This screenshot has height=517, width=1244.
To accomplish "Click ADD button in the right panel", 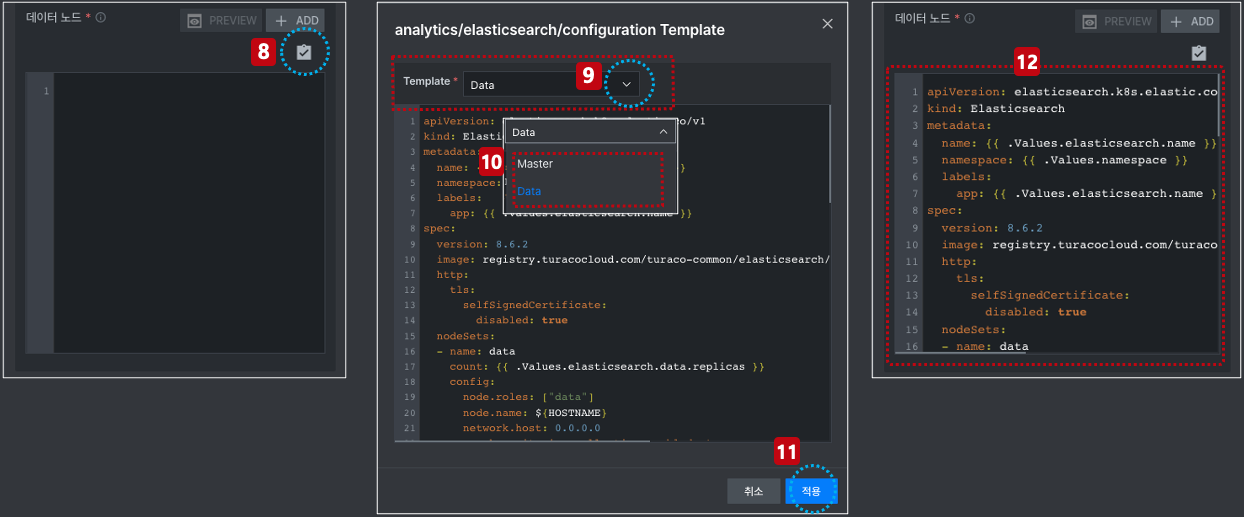I will click(1191, 21).
